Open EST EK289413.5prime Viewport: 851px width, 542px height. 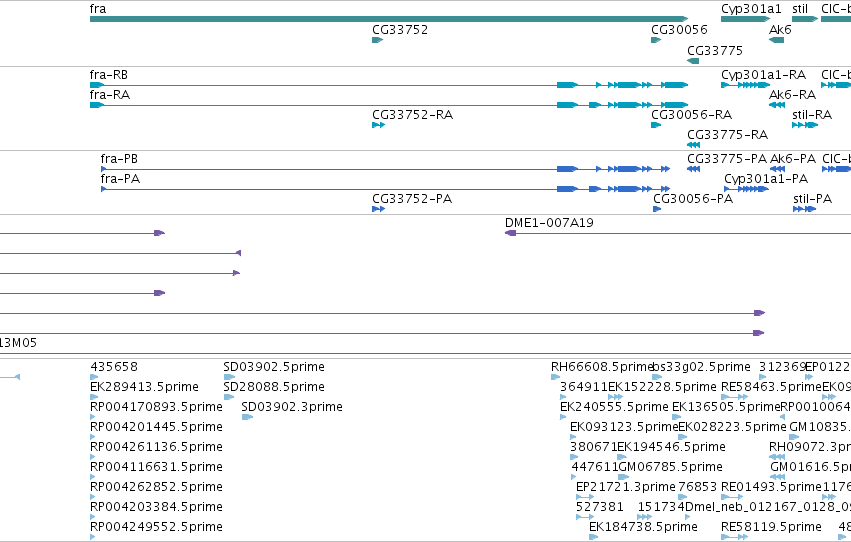tap(144, 387)
